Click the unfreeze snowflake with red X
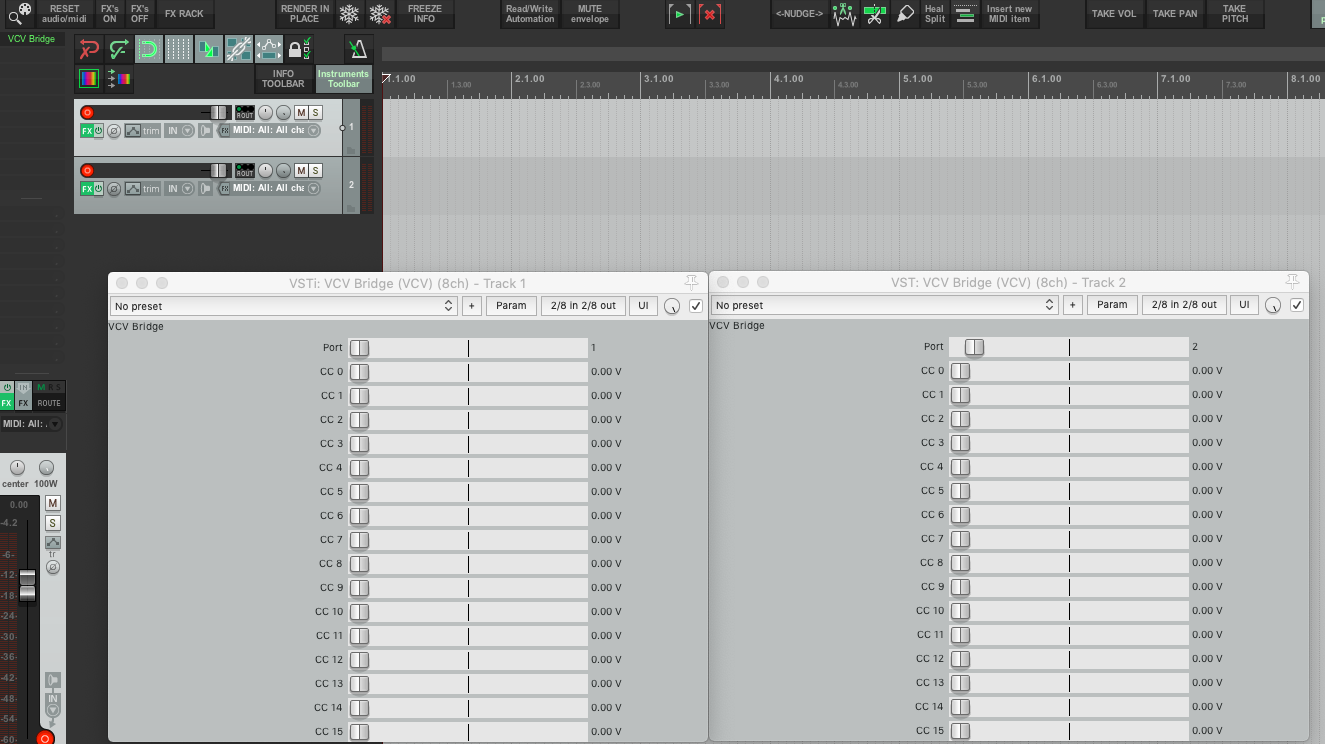1325x744 pixels. 380,14
